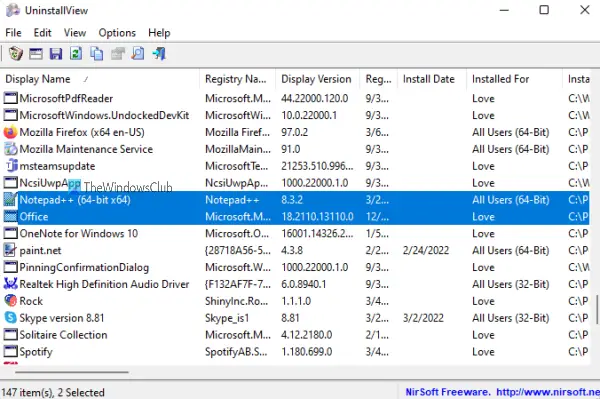Click the 147 item(s), 2 Selected status text
The width and height of the screenshot is (600, 399).
point(53,392)
